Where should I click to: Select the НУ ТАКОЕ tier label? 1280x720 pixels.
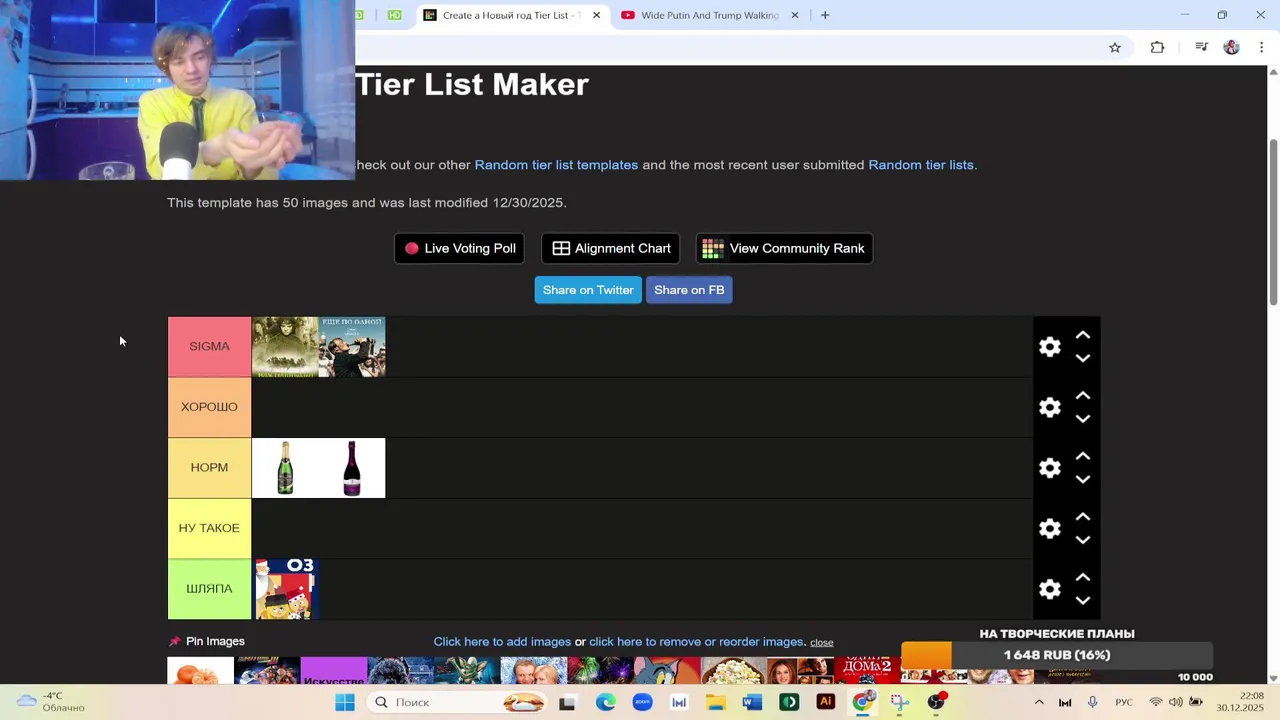(209, 528)
